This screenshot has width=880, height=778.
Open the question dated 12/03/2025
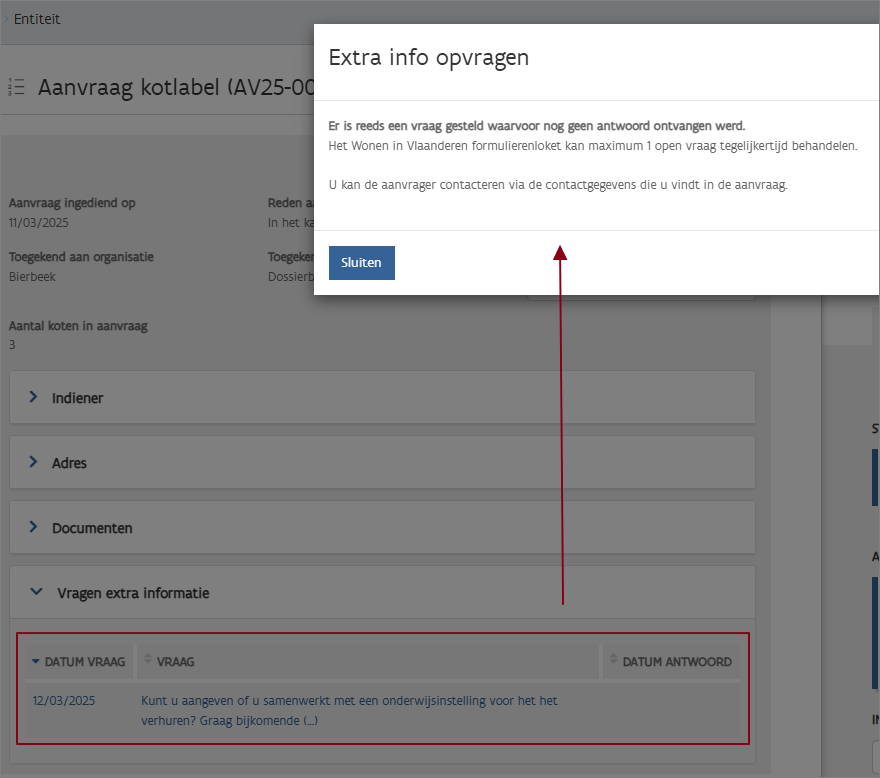[64, 701]
